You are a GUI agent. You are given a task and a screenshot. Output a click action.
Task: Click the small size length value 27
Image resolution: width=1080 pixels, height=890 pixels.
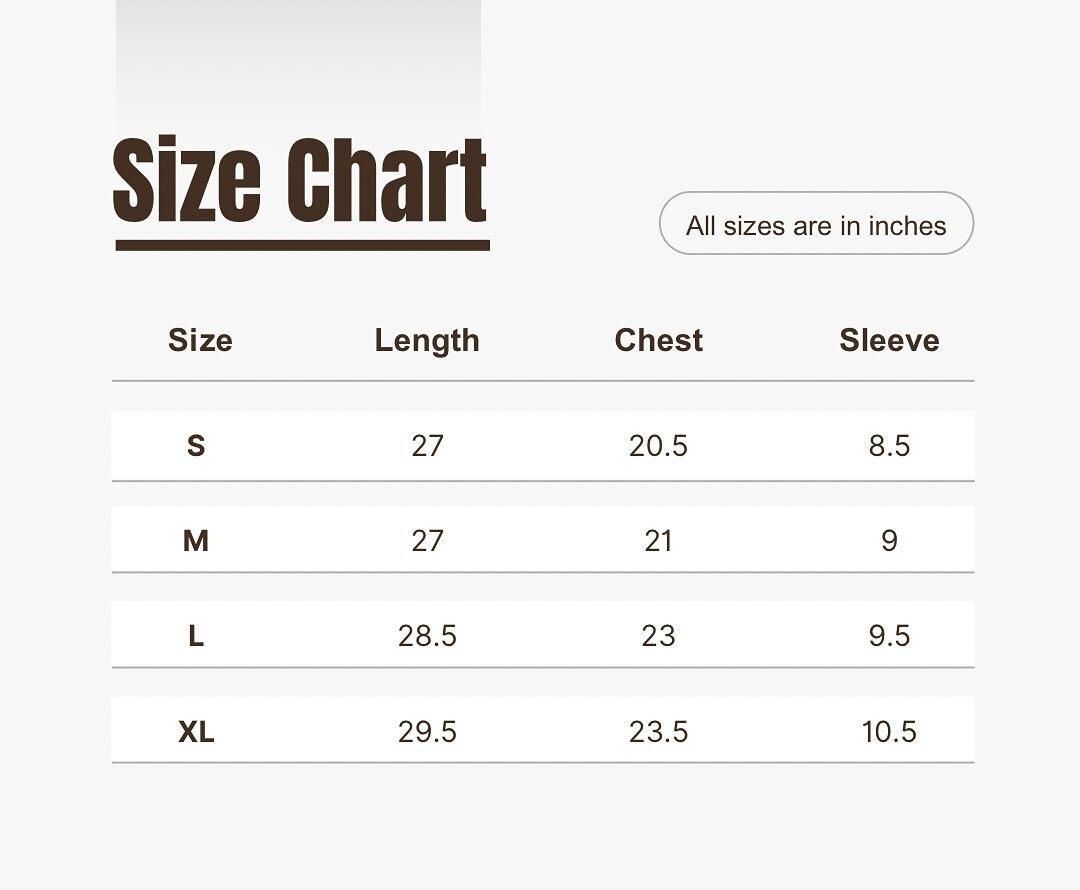pos(427,445)
